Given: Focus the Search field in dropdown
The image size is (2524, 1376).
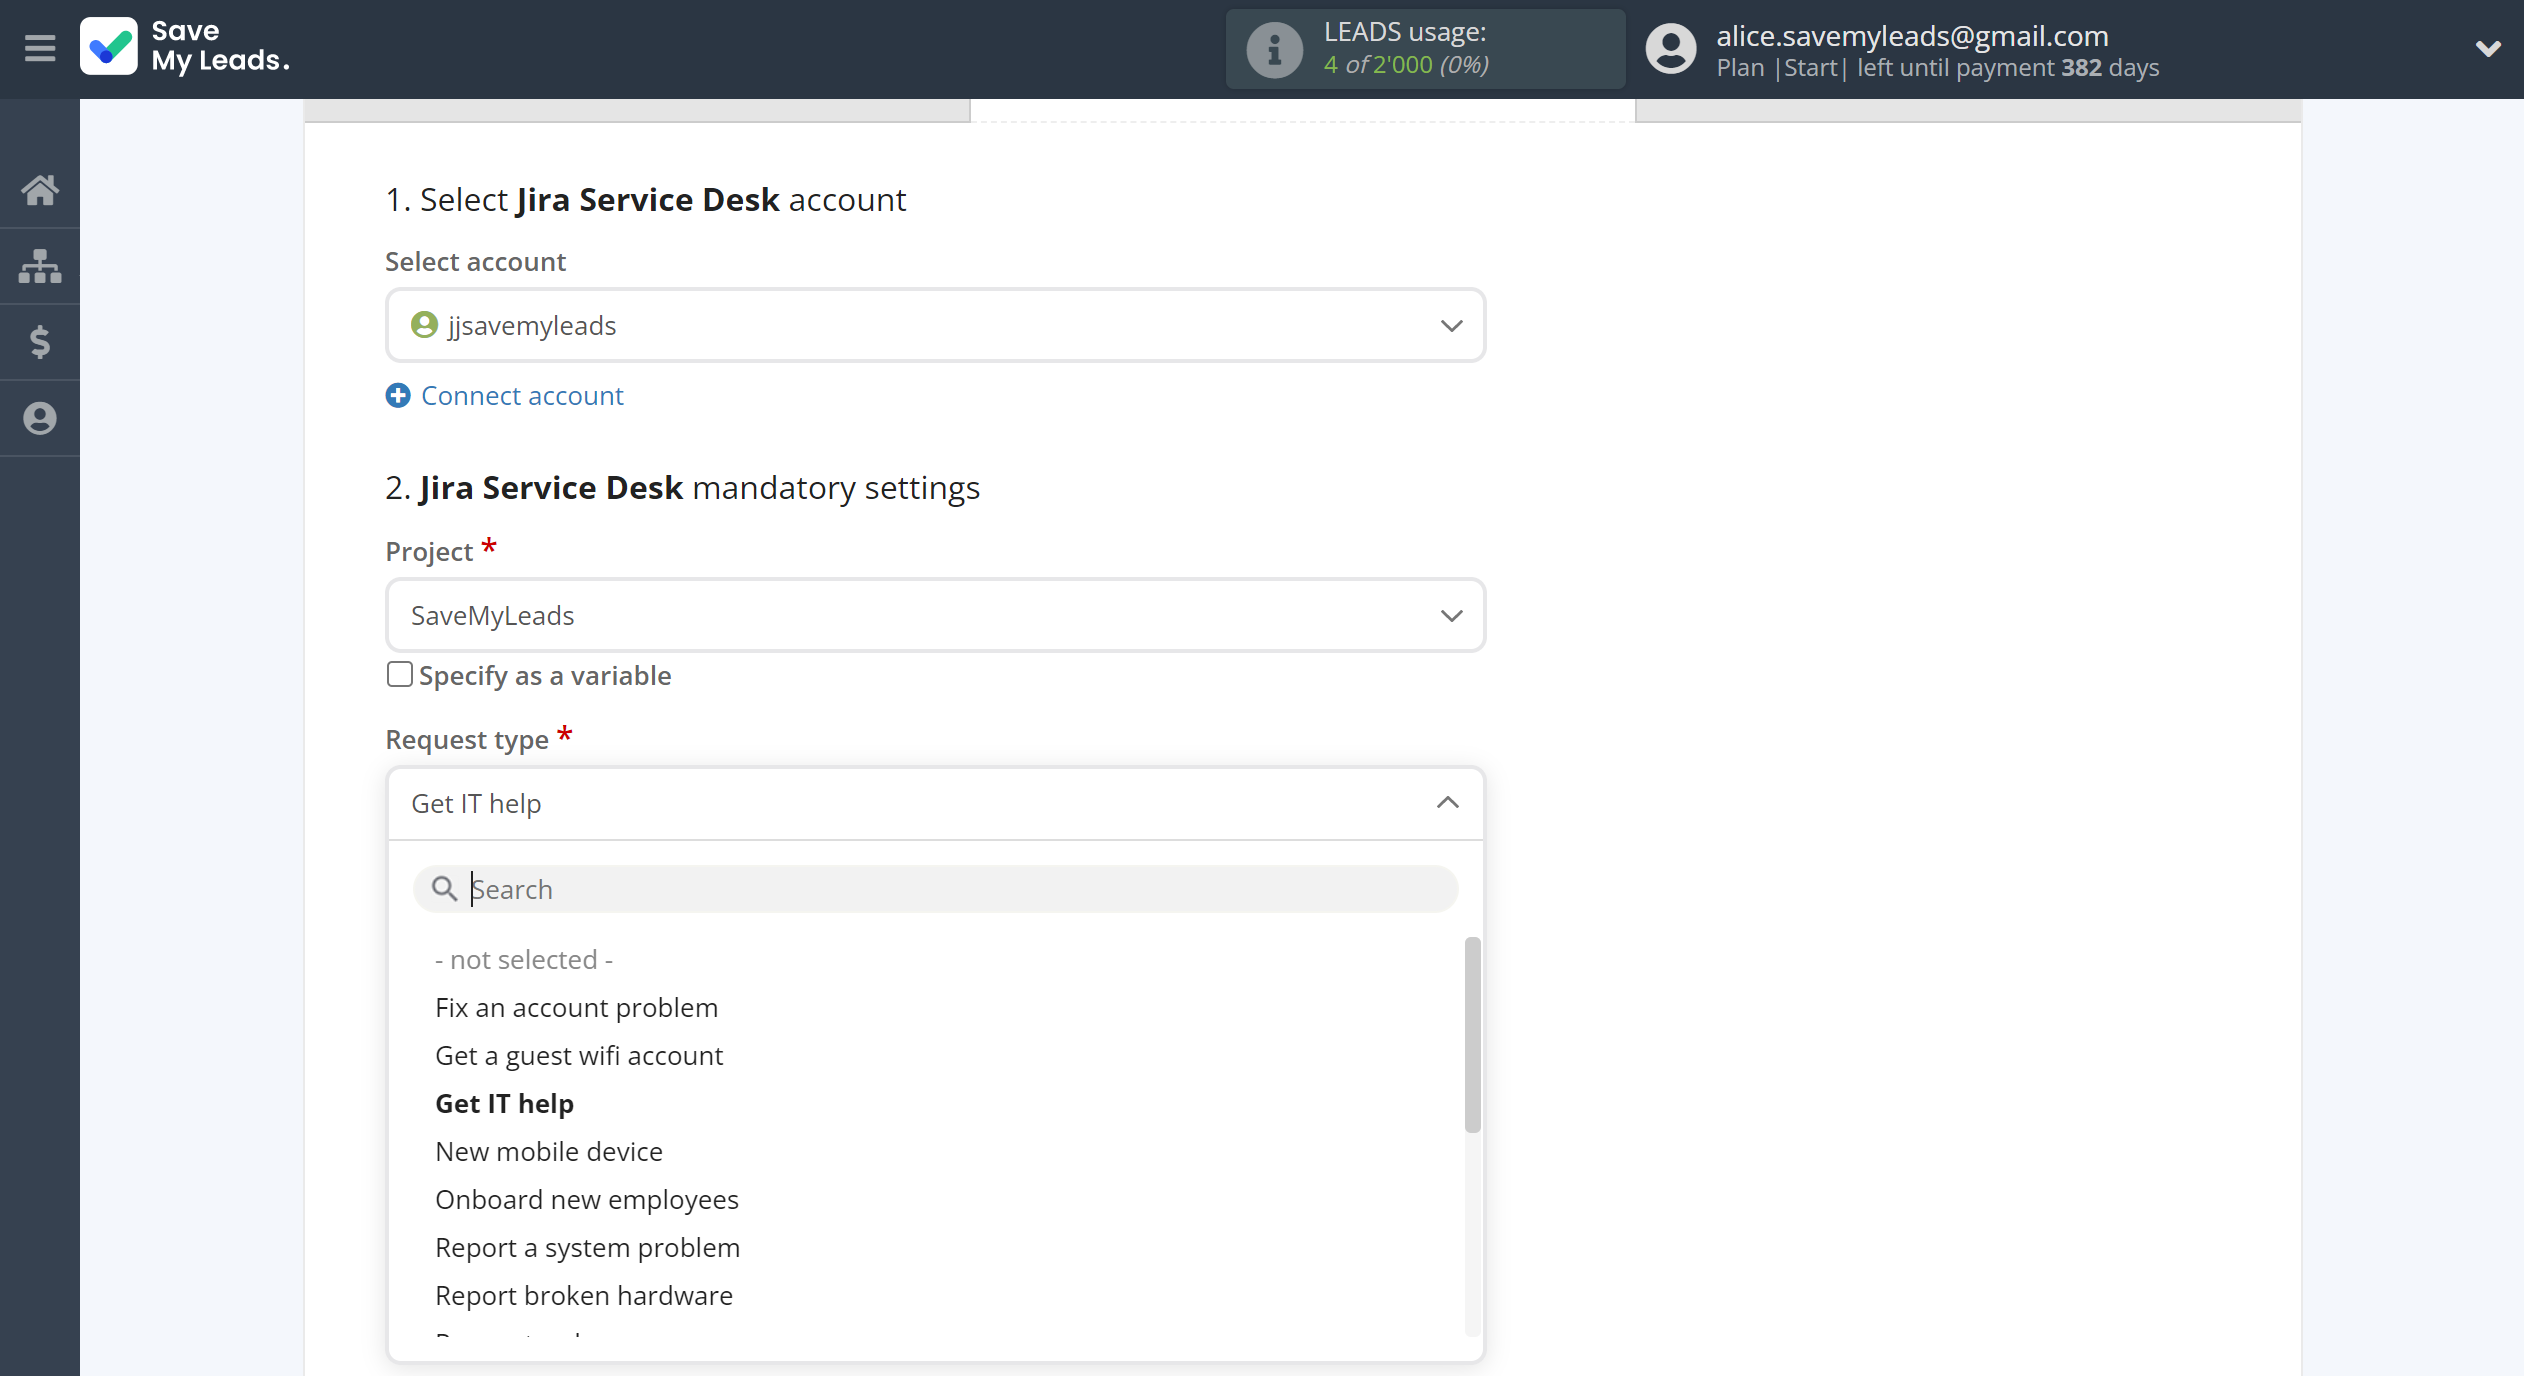Looking at the screenshot, I should 935,888.
